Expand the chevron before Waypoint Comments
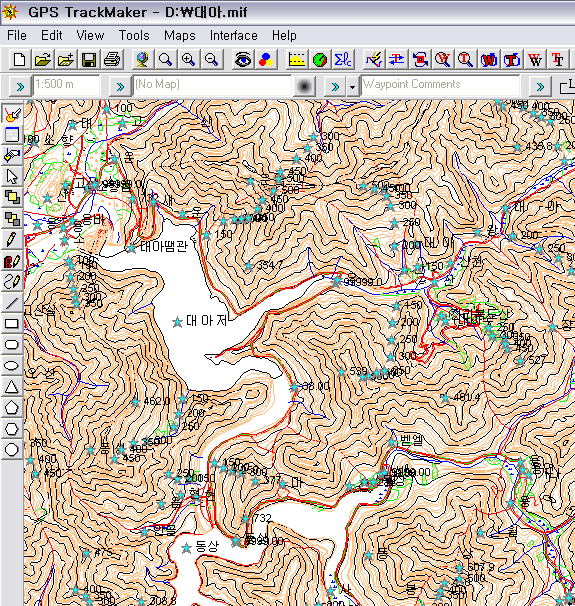575x606 pixels. click(x=335, y=86)
